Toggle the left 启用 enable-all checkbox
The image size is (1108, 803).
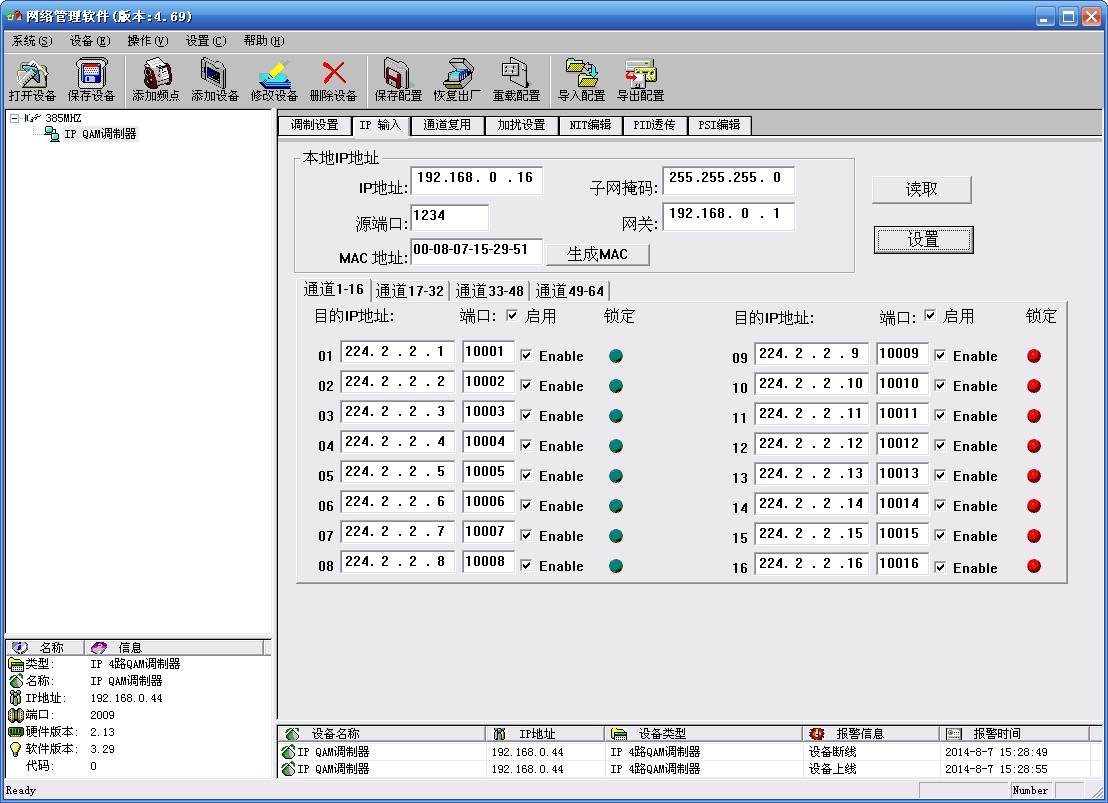(512, 316)
